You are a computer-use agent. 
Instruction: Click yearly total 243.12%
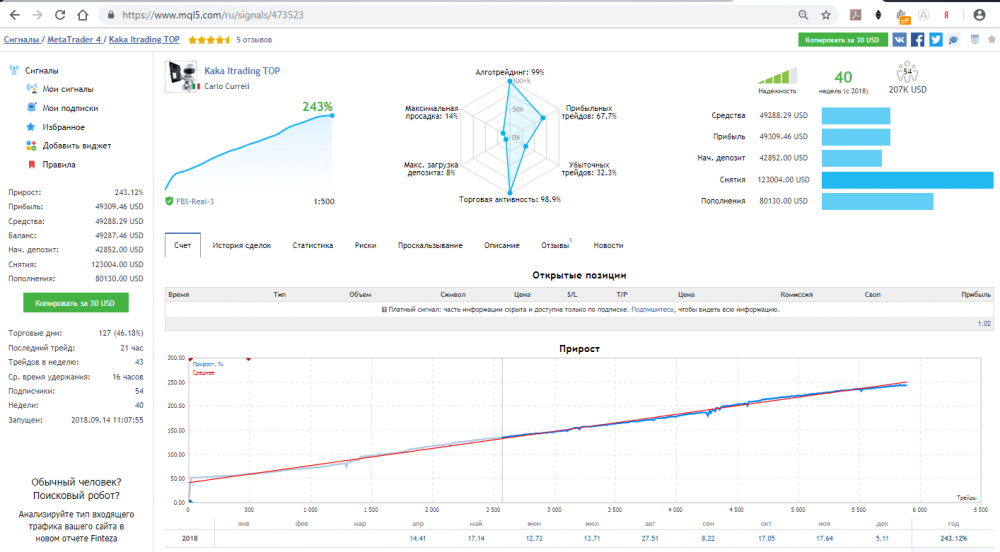coord(953,538)
